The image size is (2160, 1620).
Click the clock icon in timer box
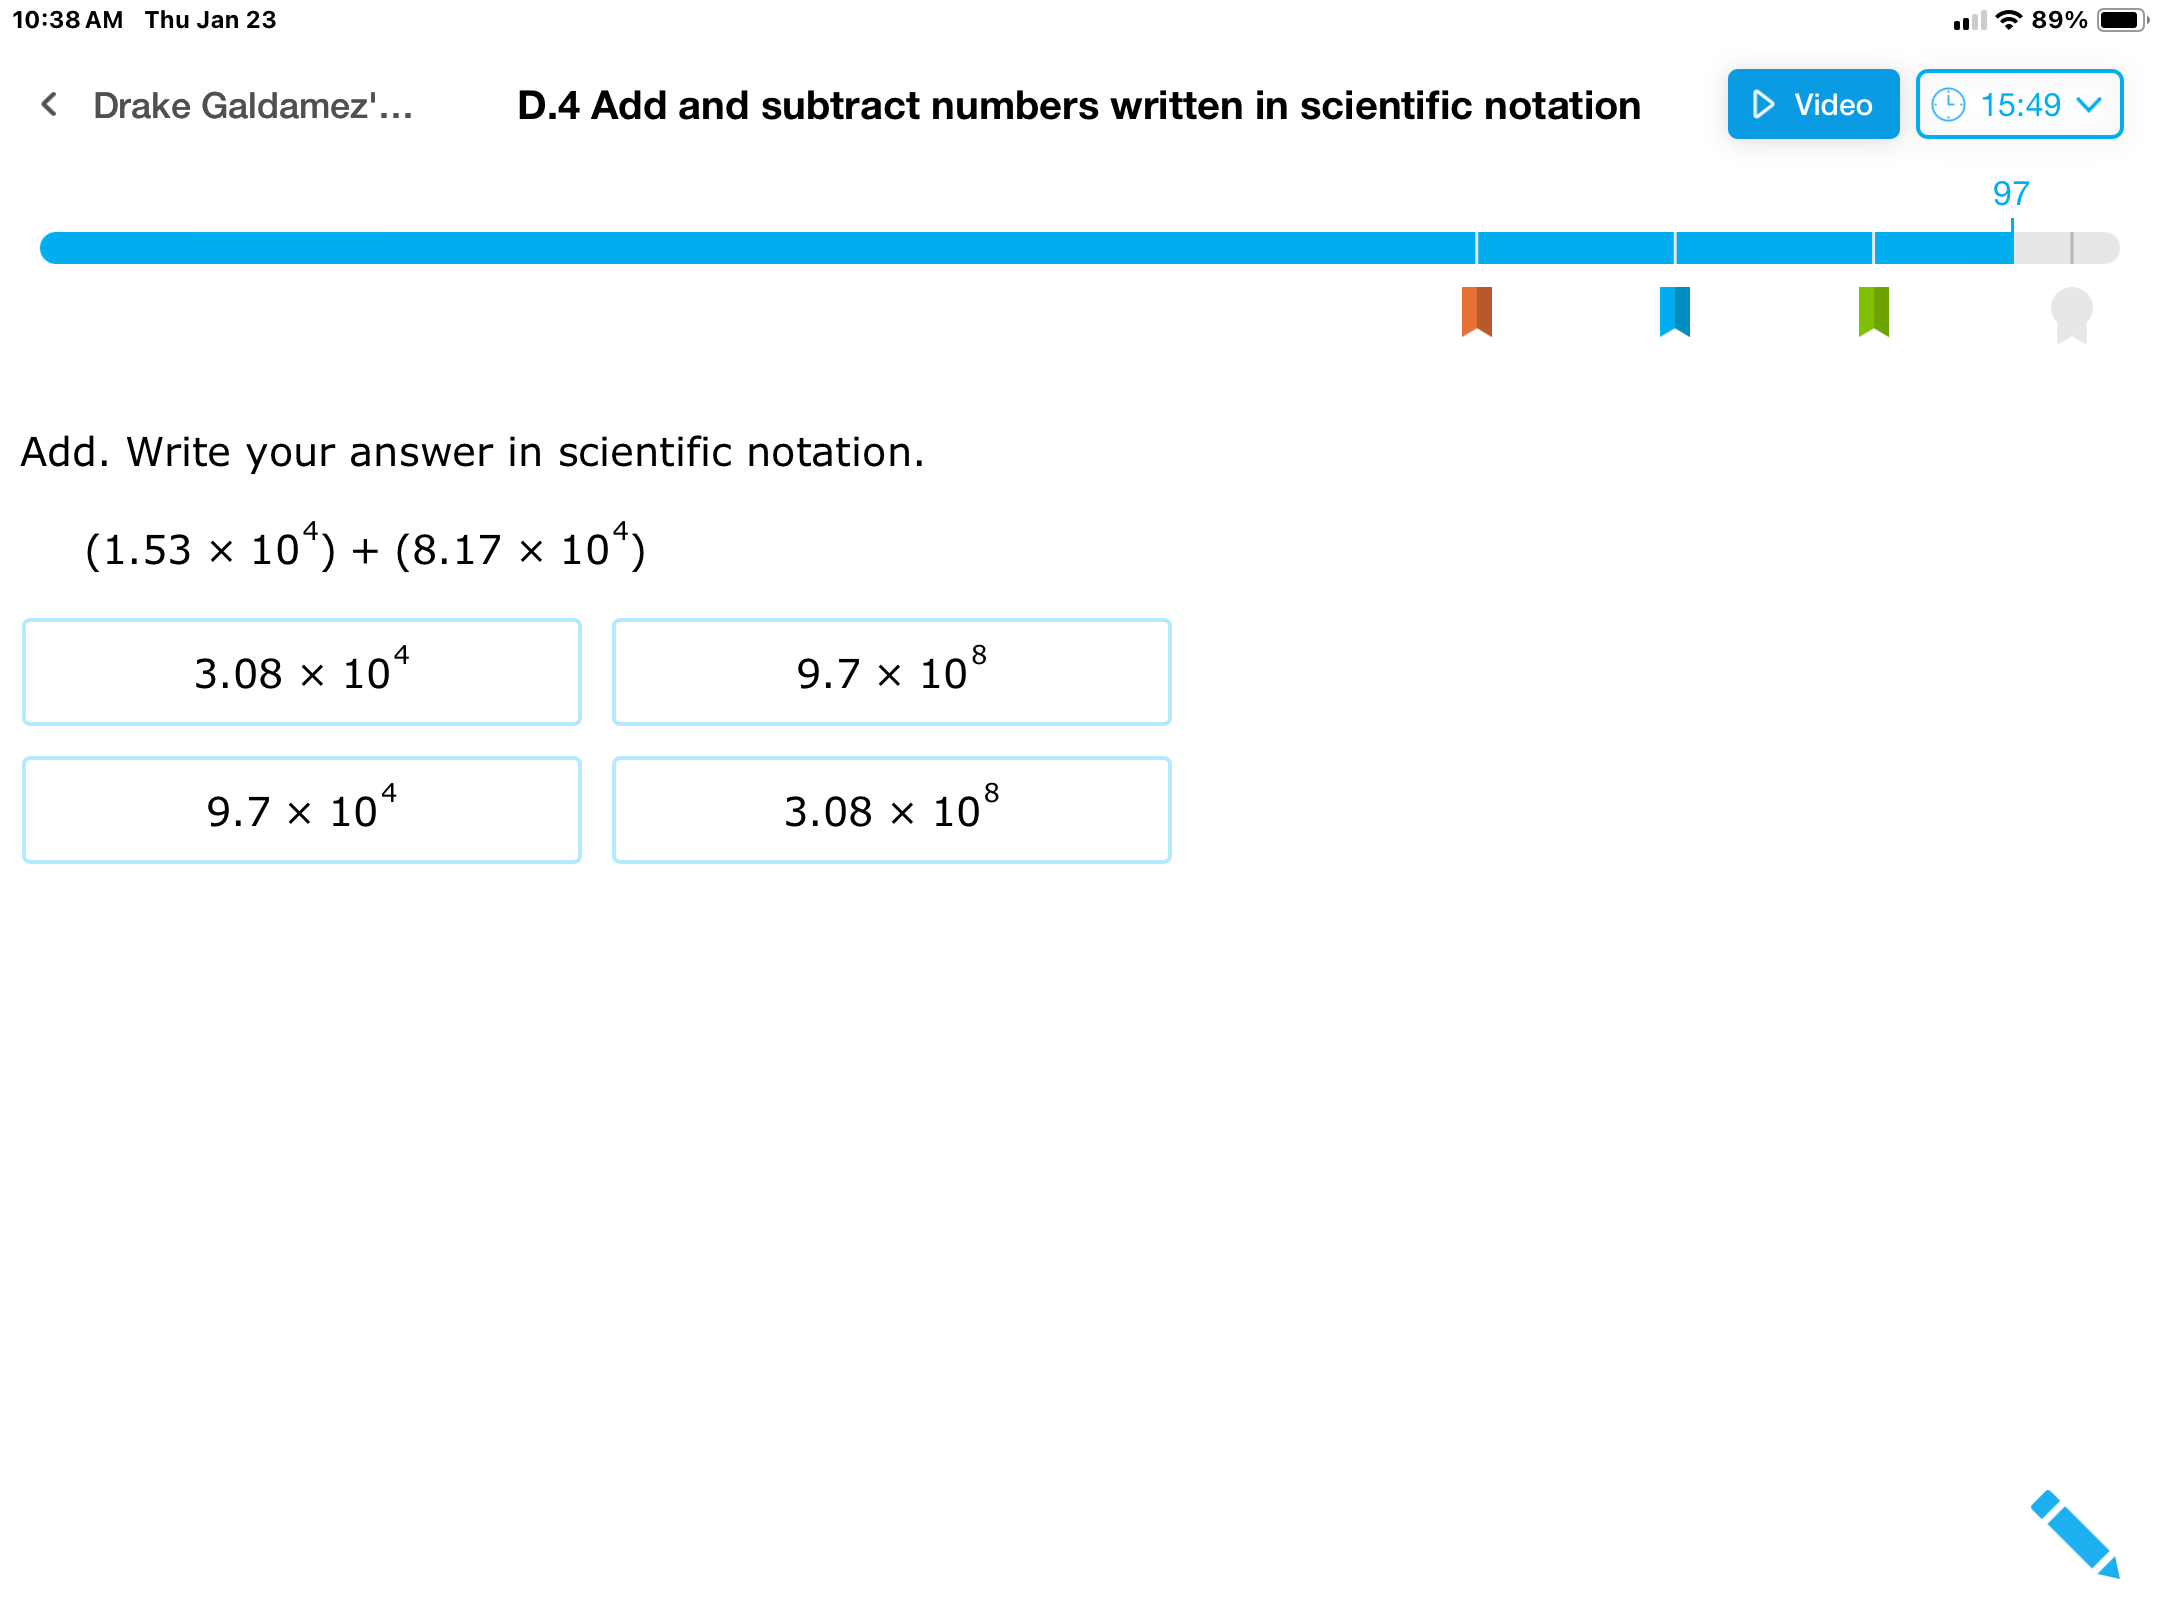(x=1948, y=104)
